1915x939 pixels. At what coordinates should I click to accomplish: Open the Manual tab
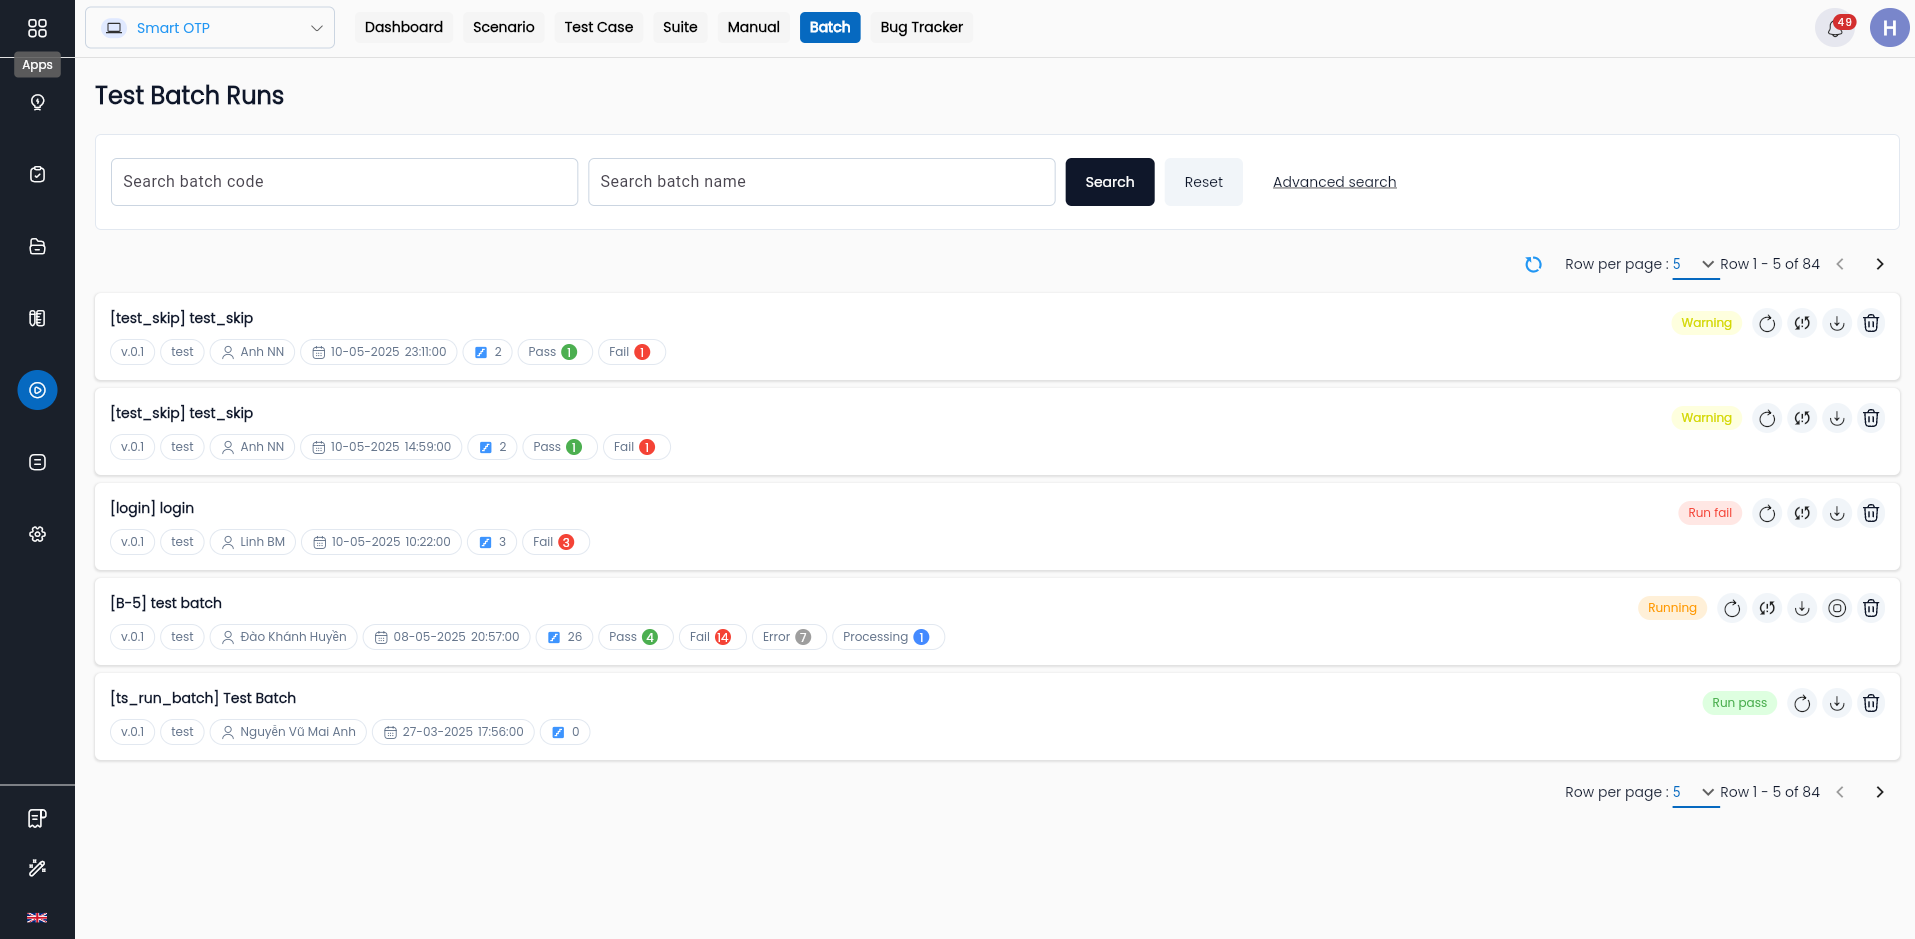[754, 27]
